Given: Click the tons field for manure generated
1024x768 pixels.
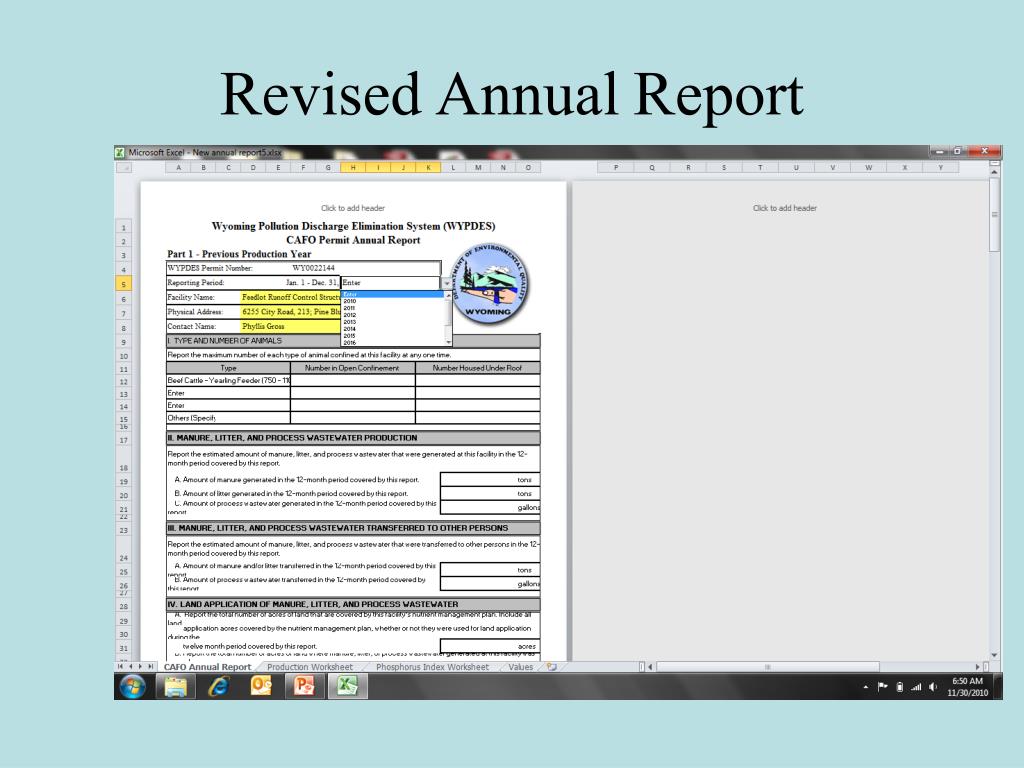Looking at the screenshot, I should (x=490, y=480).
